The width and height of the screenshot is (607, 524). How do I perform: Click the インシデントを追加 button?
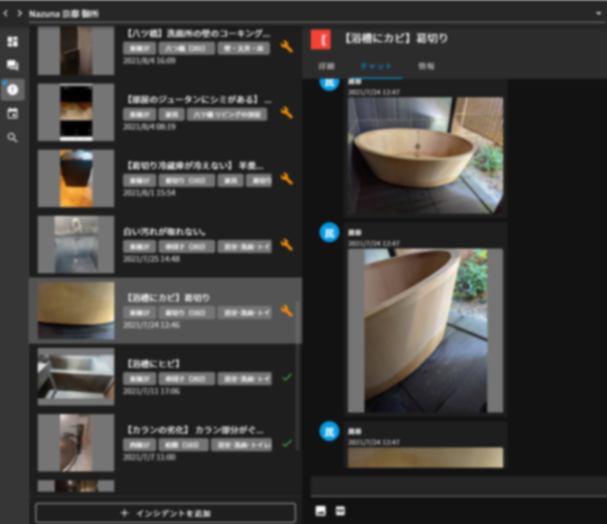[166, 513]
